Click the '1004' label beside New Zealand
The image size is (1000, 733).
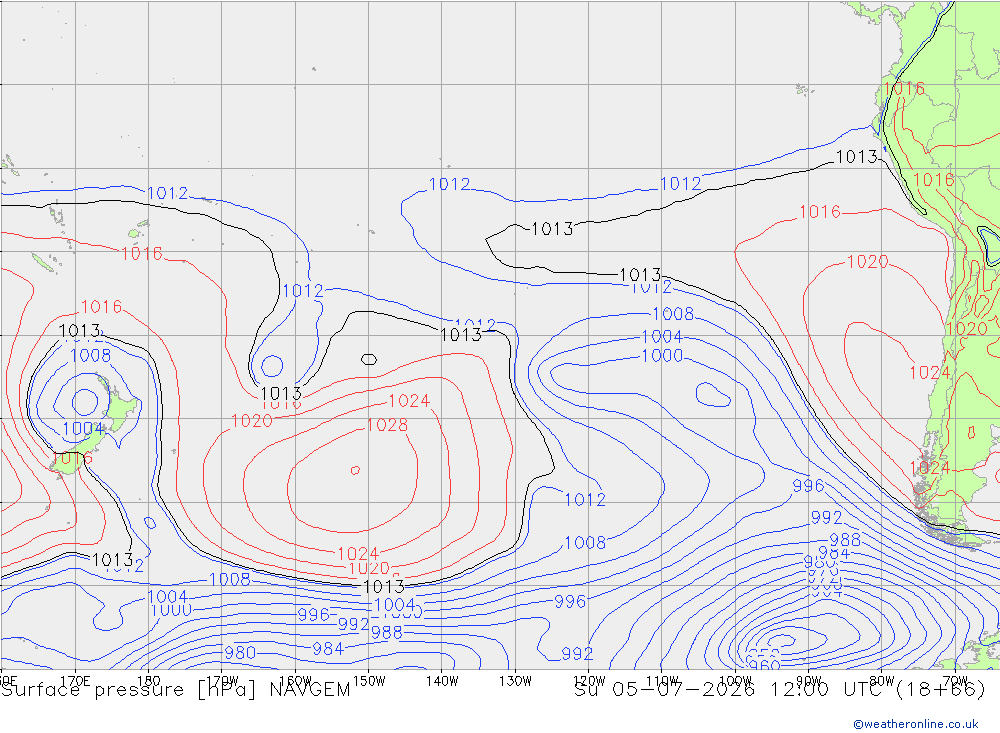coord(83,428)
